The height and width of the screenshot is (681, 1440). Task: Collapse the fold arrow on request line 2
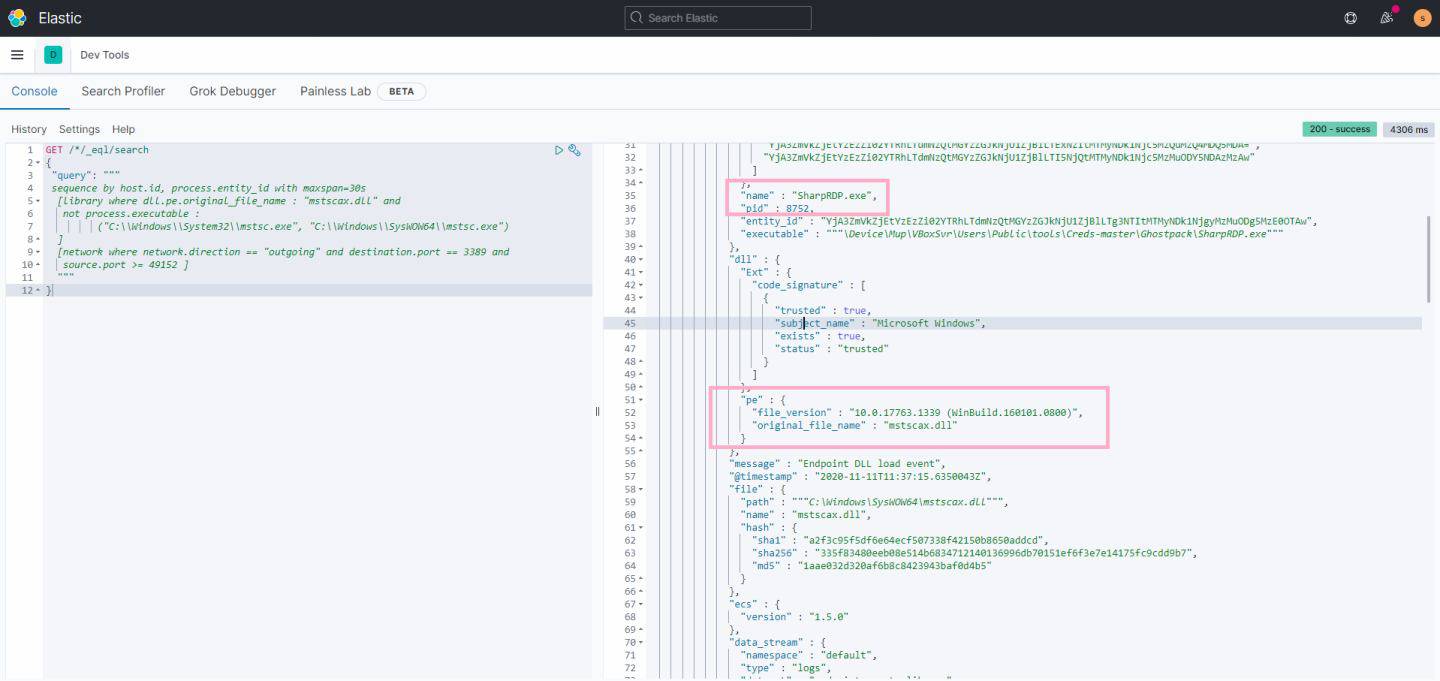38,163
